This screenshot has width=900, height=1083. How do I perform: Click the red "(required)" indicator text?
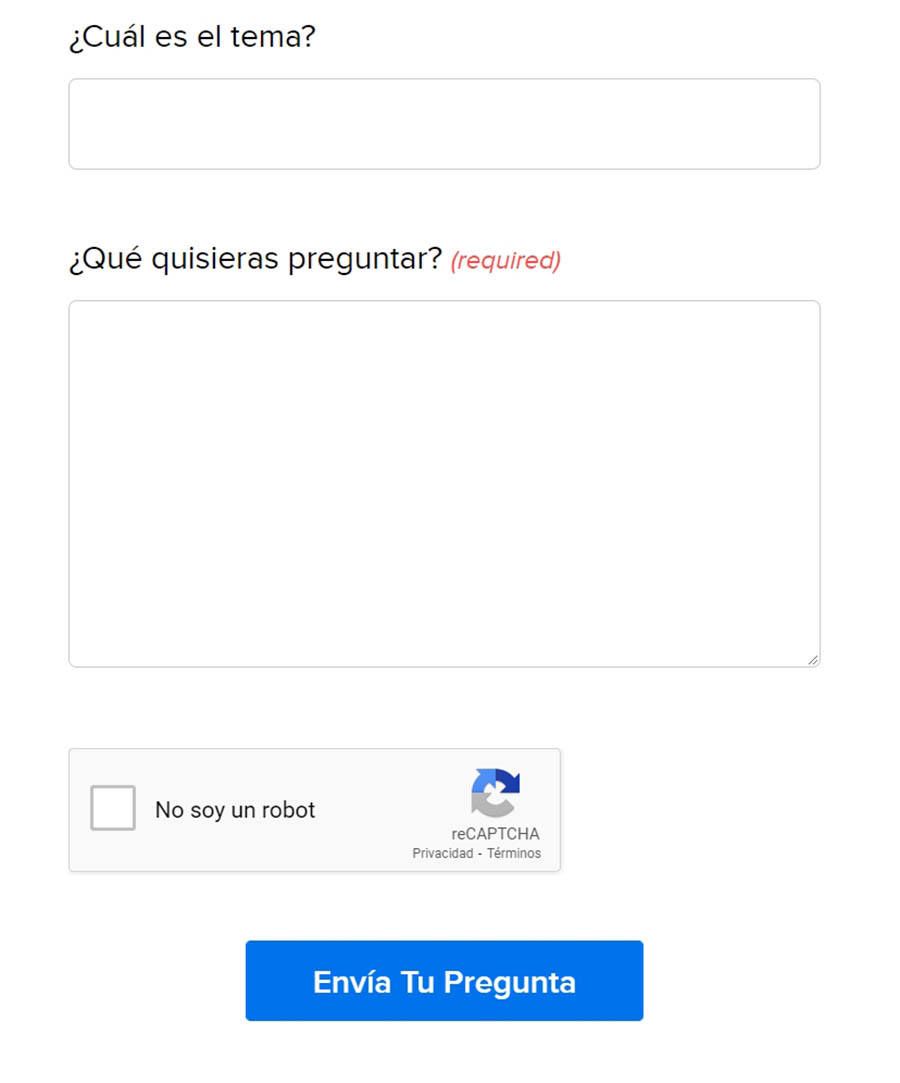tap(505, 261)
